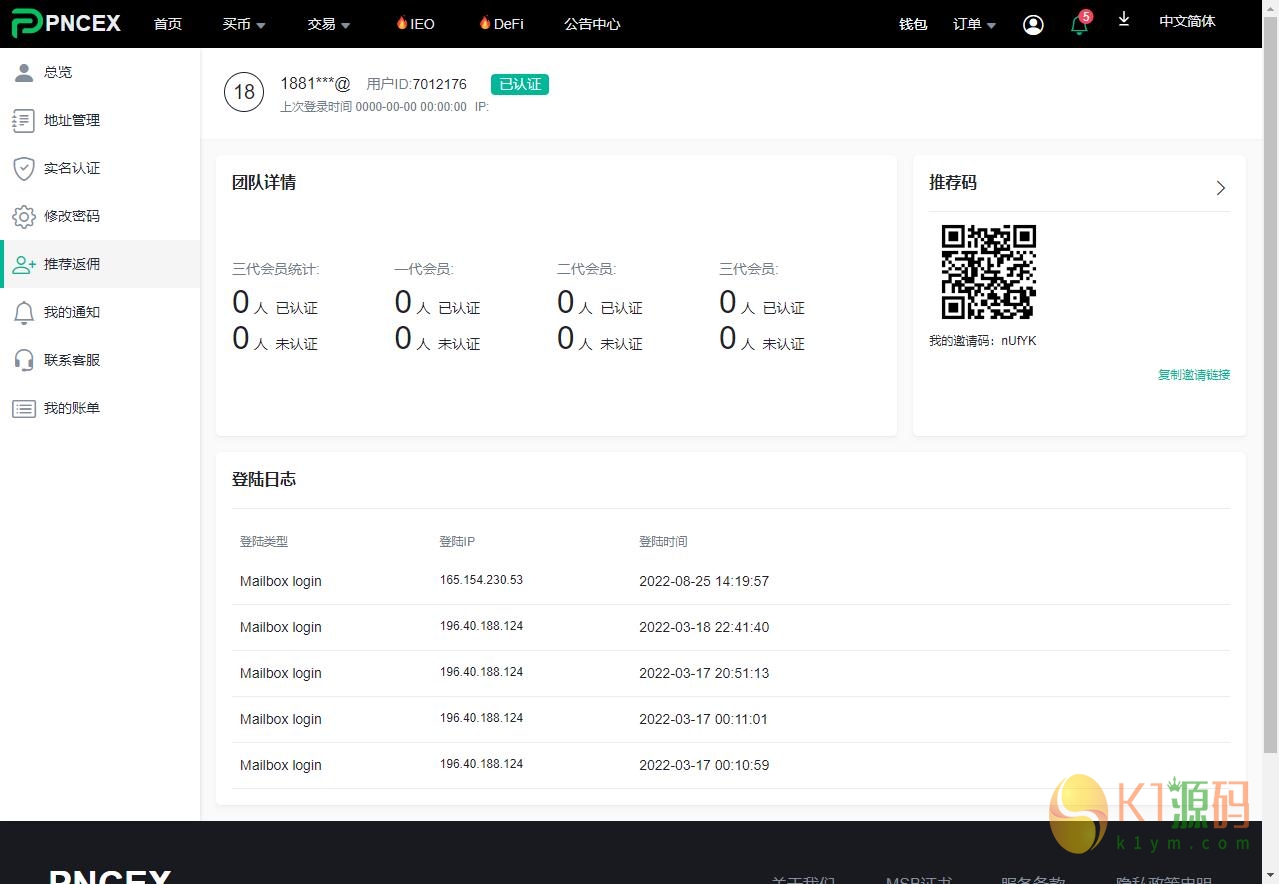
Task: Open the user profile account icon
Action: click(1033, 24)
